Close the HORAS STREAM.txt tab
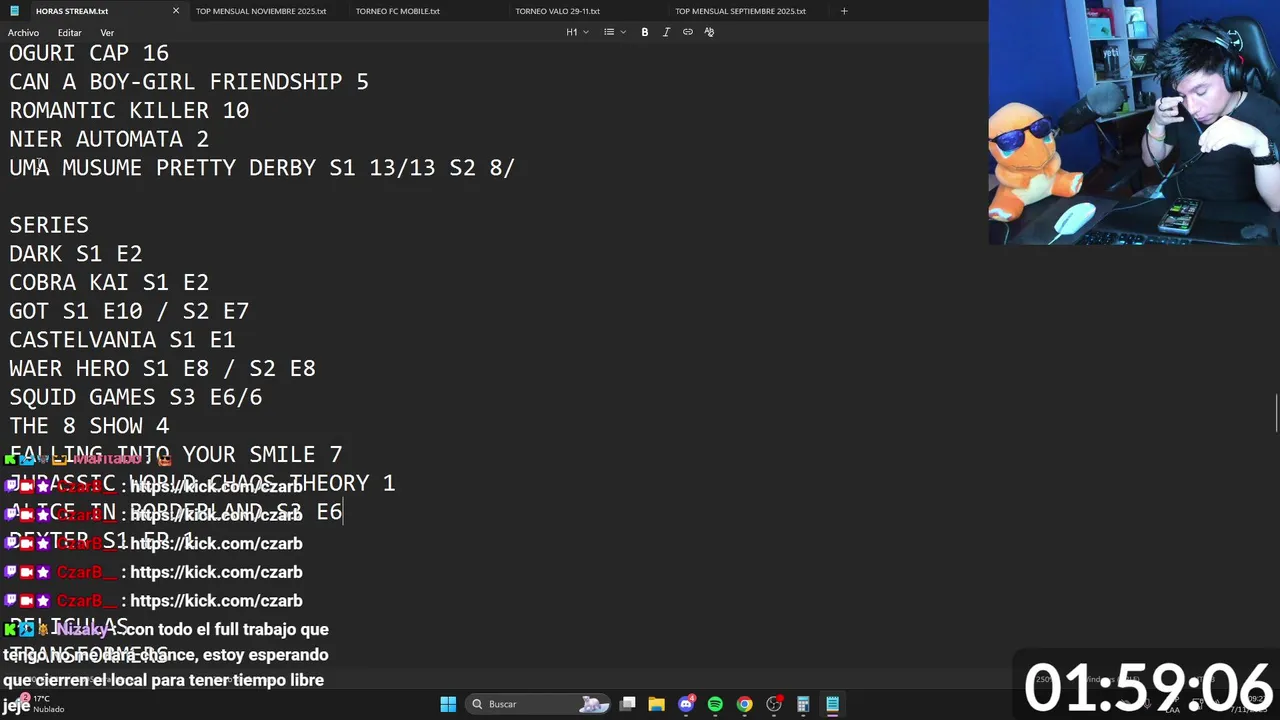 tap(176, 11)
